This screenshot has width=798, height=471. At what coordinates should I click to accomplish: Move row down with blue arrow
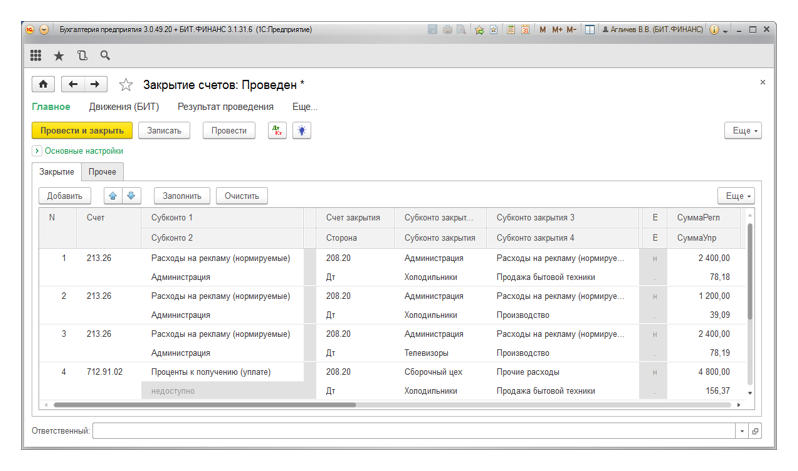click(x=131, y=196)
